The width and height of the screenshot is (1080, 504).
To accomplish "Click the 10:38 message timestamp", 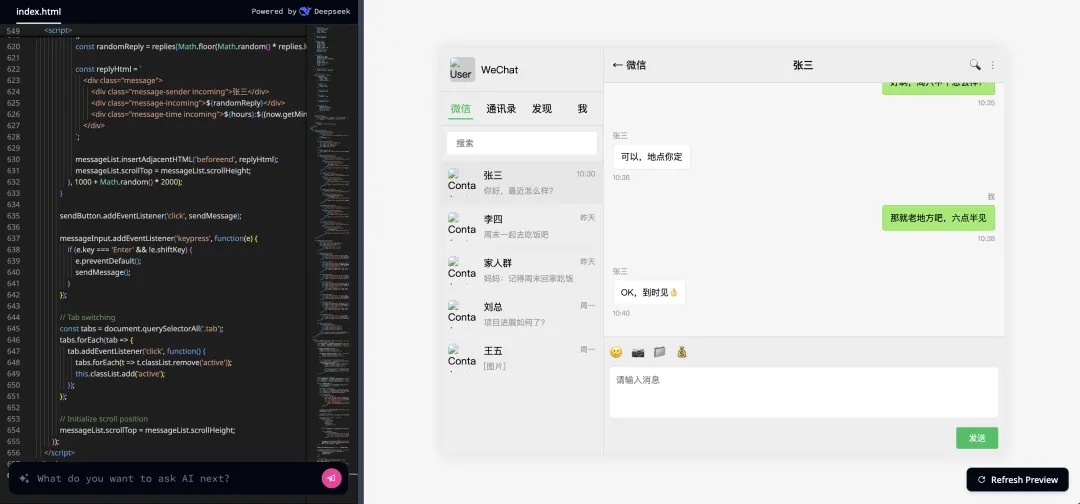I will pos(986,239).
